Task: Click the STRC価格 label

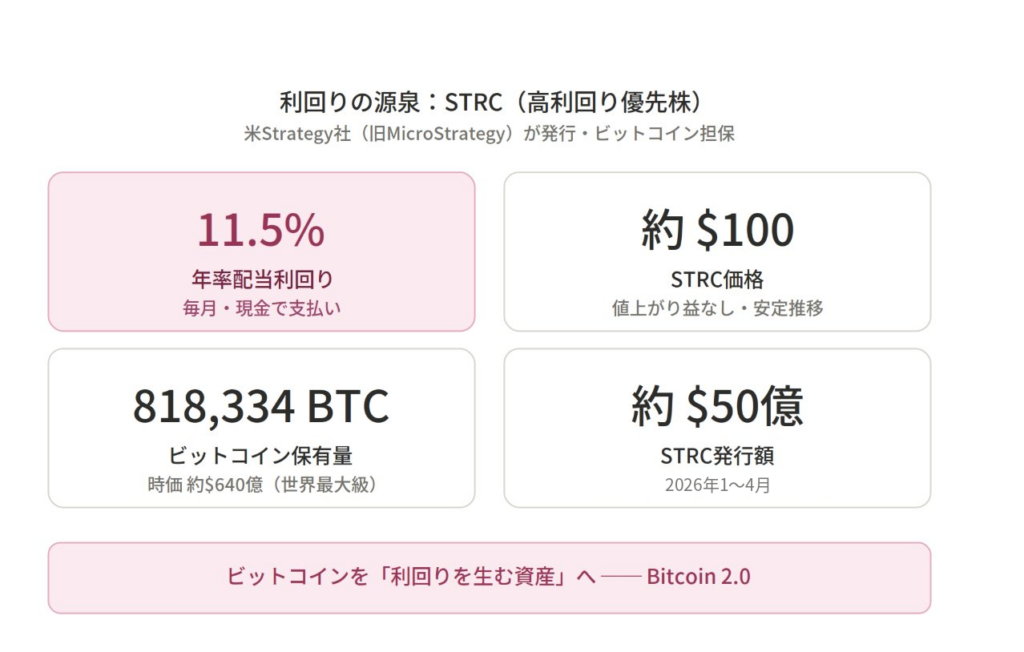Action: click(717, 280)
